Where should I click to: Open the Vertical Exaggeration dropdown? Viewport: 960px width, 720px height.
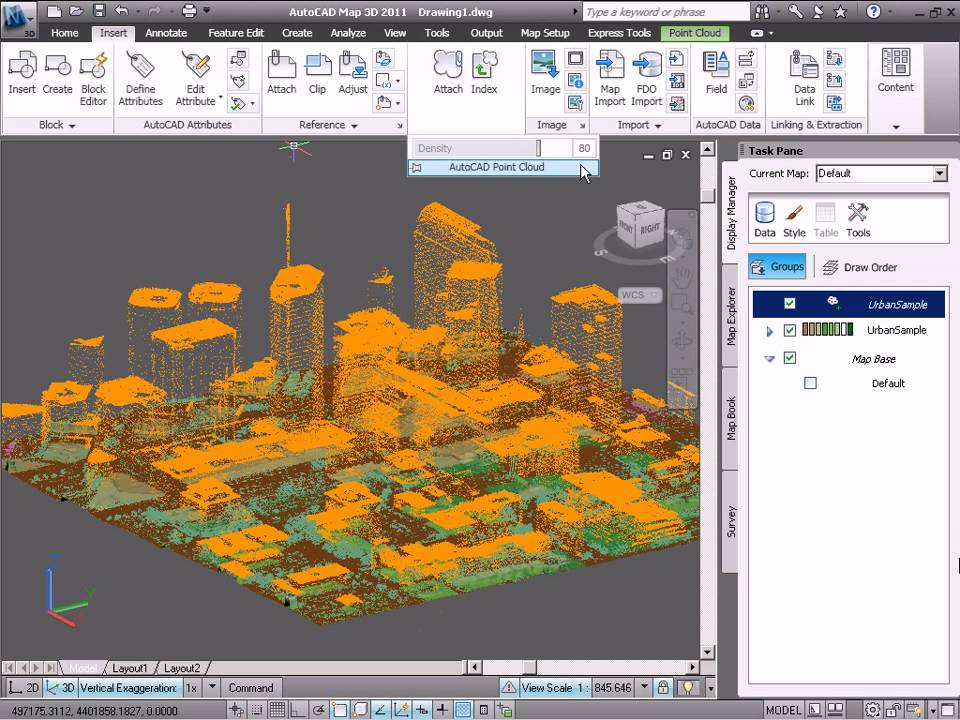pos(212,688)
